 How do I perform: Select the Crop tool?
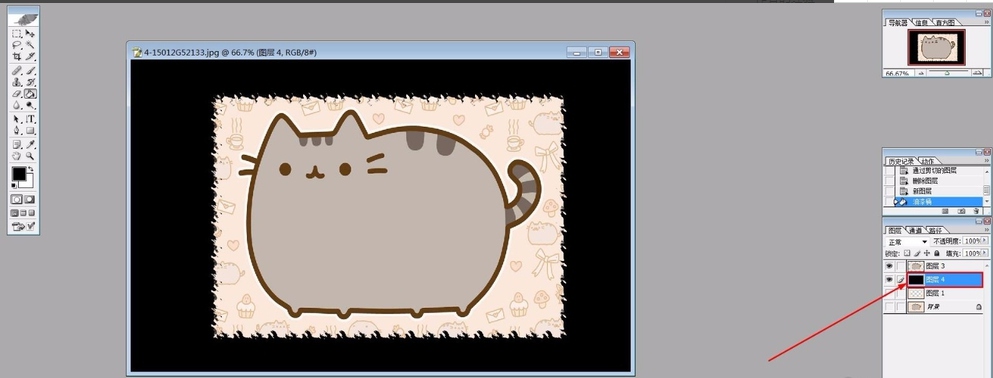[x=17, y=56]
